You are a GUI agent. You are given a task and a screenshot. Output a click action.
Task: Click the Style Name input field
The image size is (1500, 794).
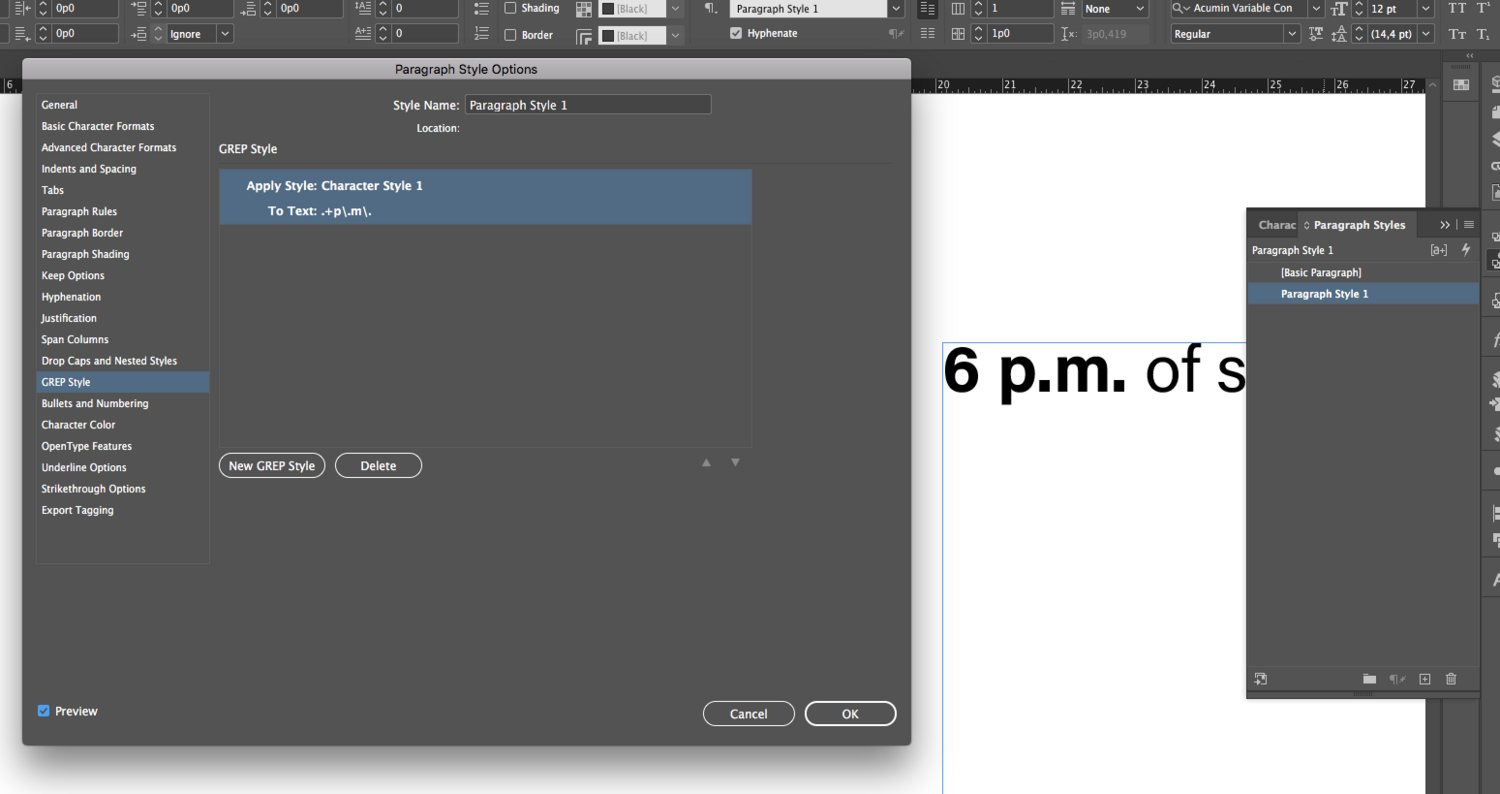(588, 105)
